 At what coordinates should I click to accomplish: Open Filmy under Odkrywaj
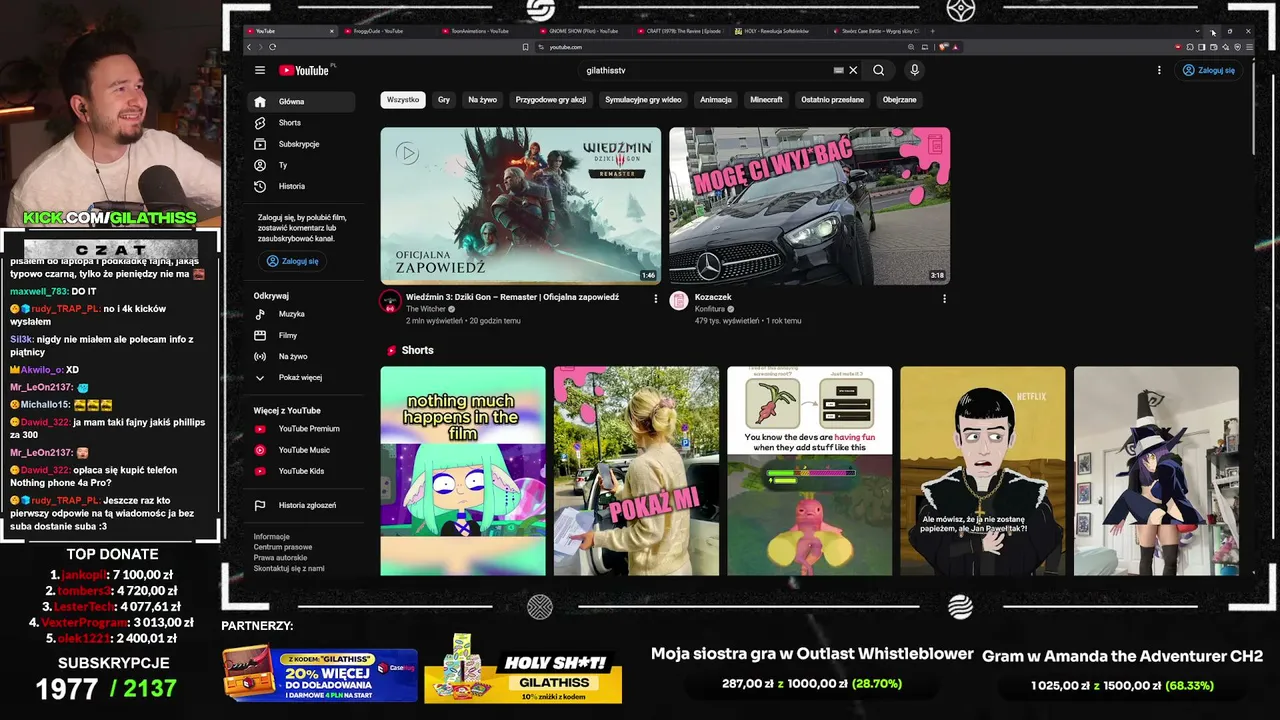click(x=301, y=335)
